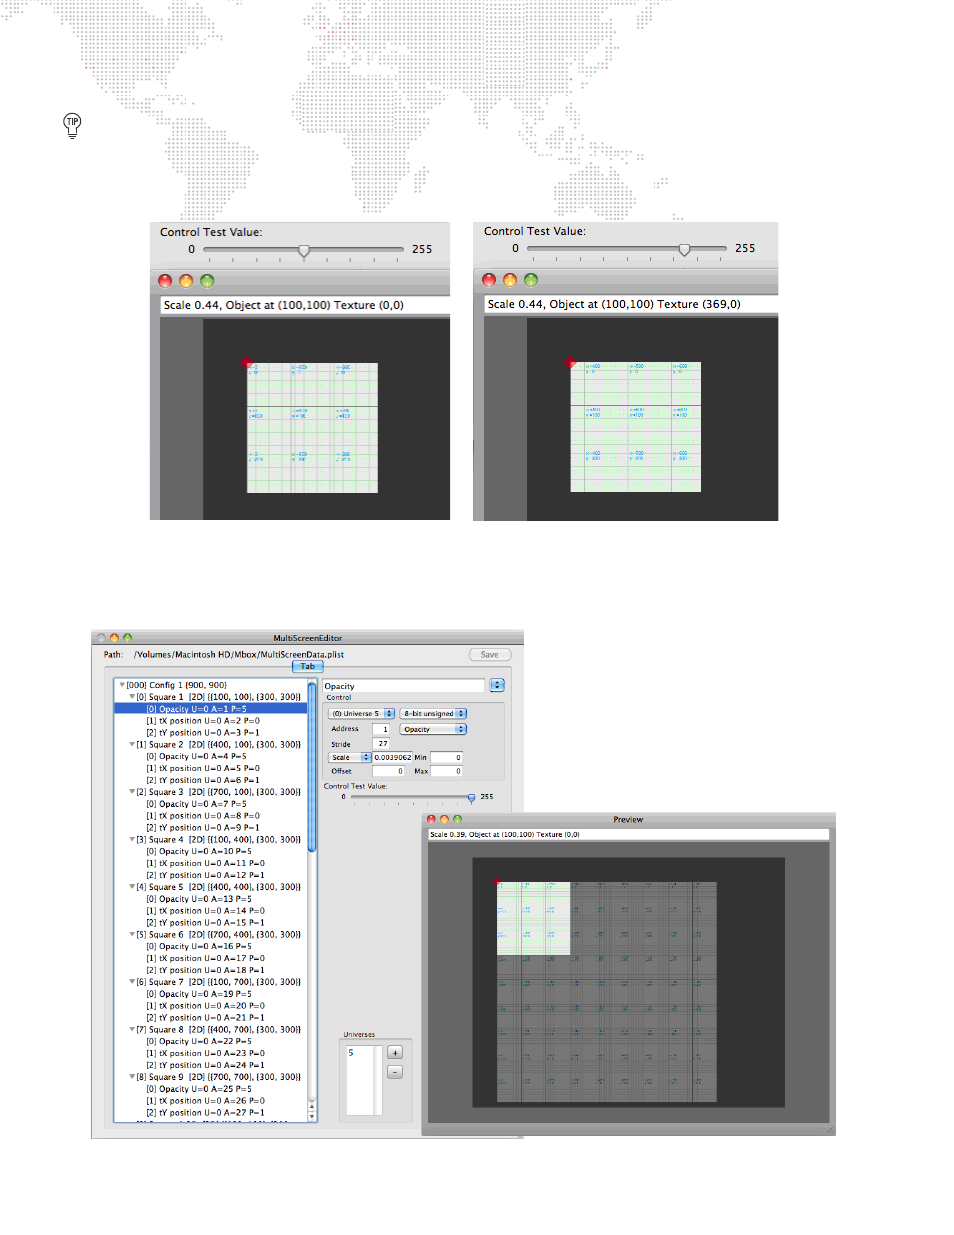Click the Address input field

click(381, 729)
